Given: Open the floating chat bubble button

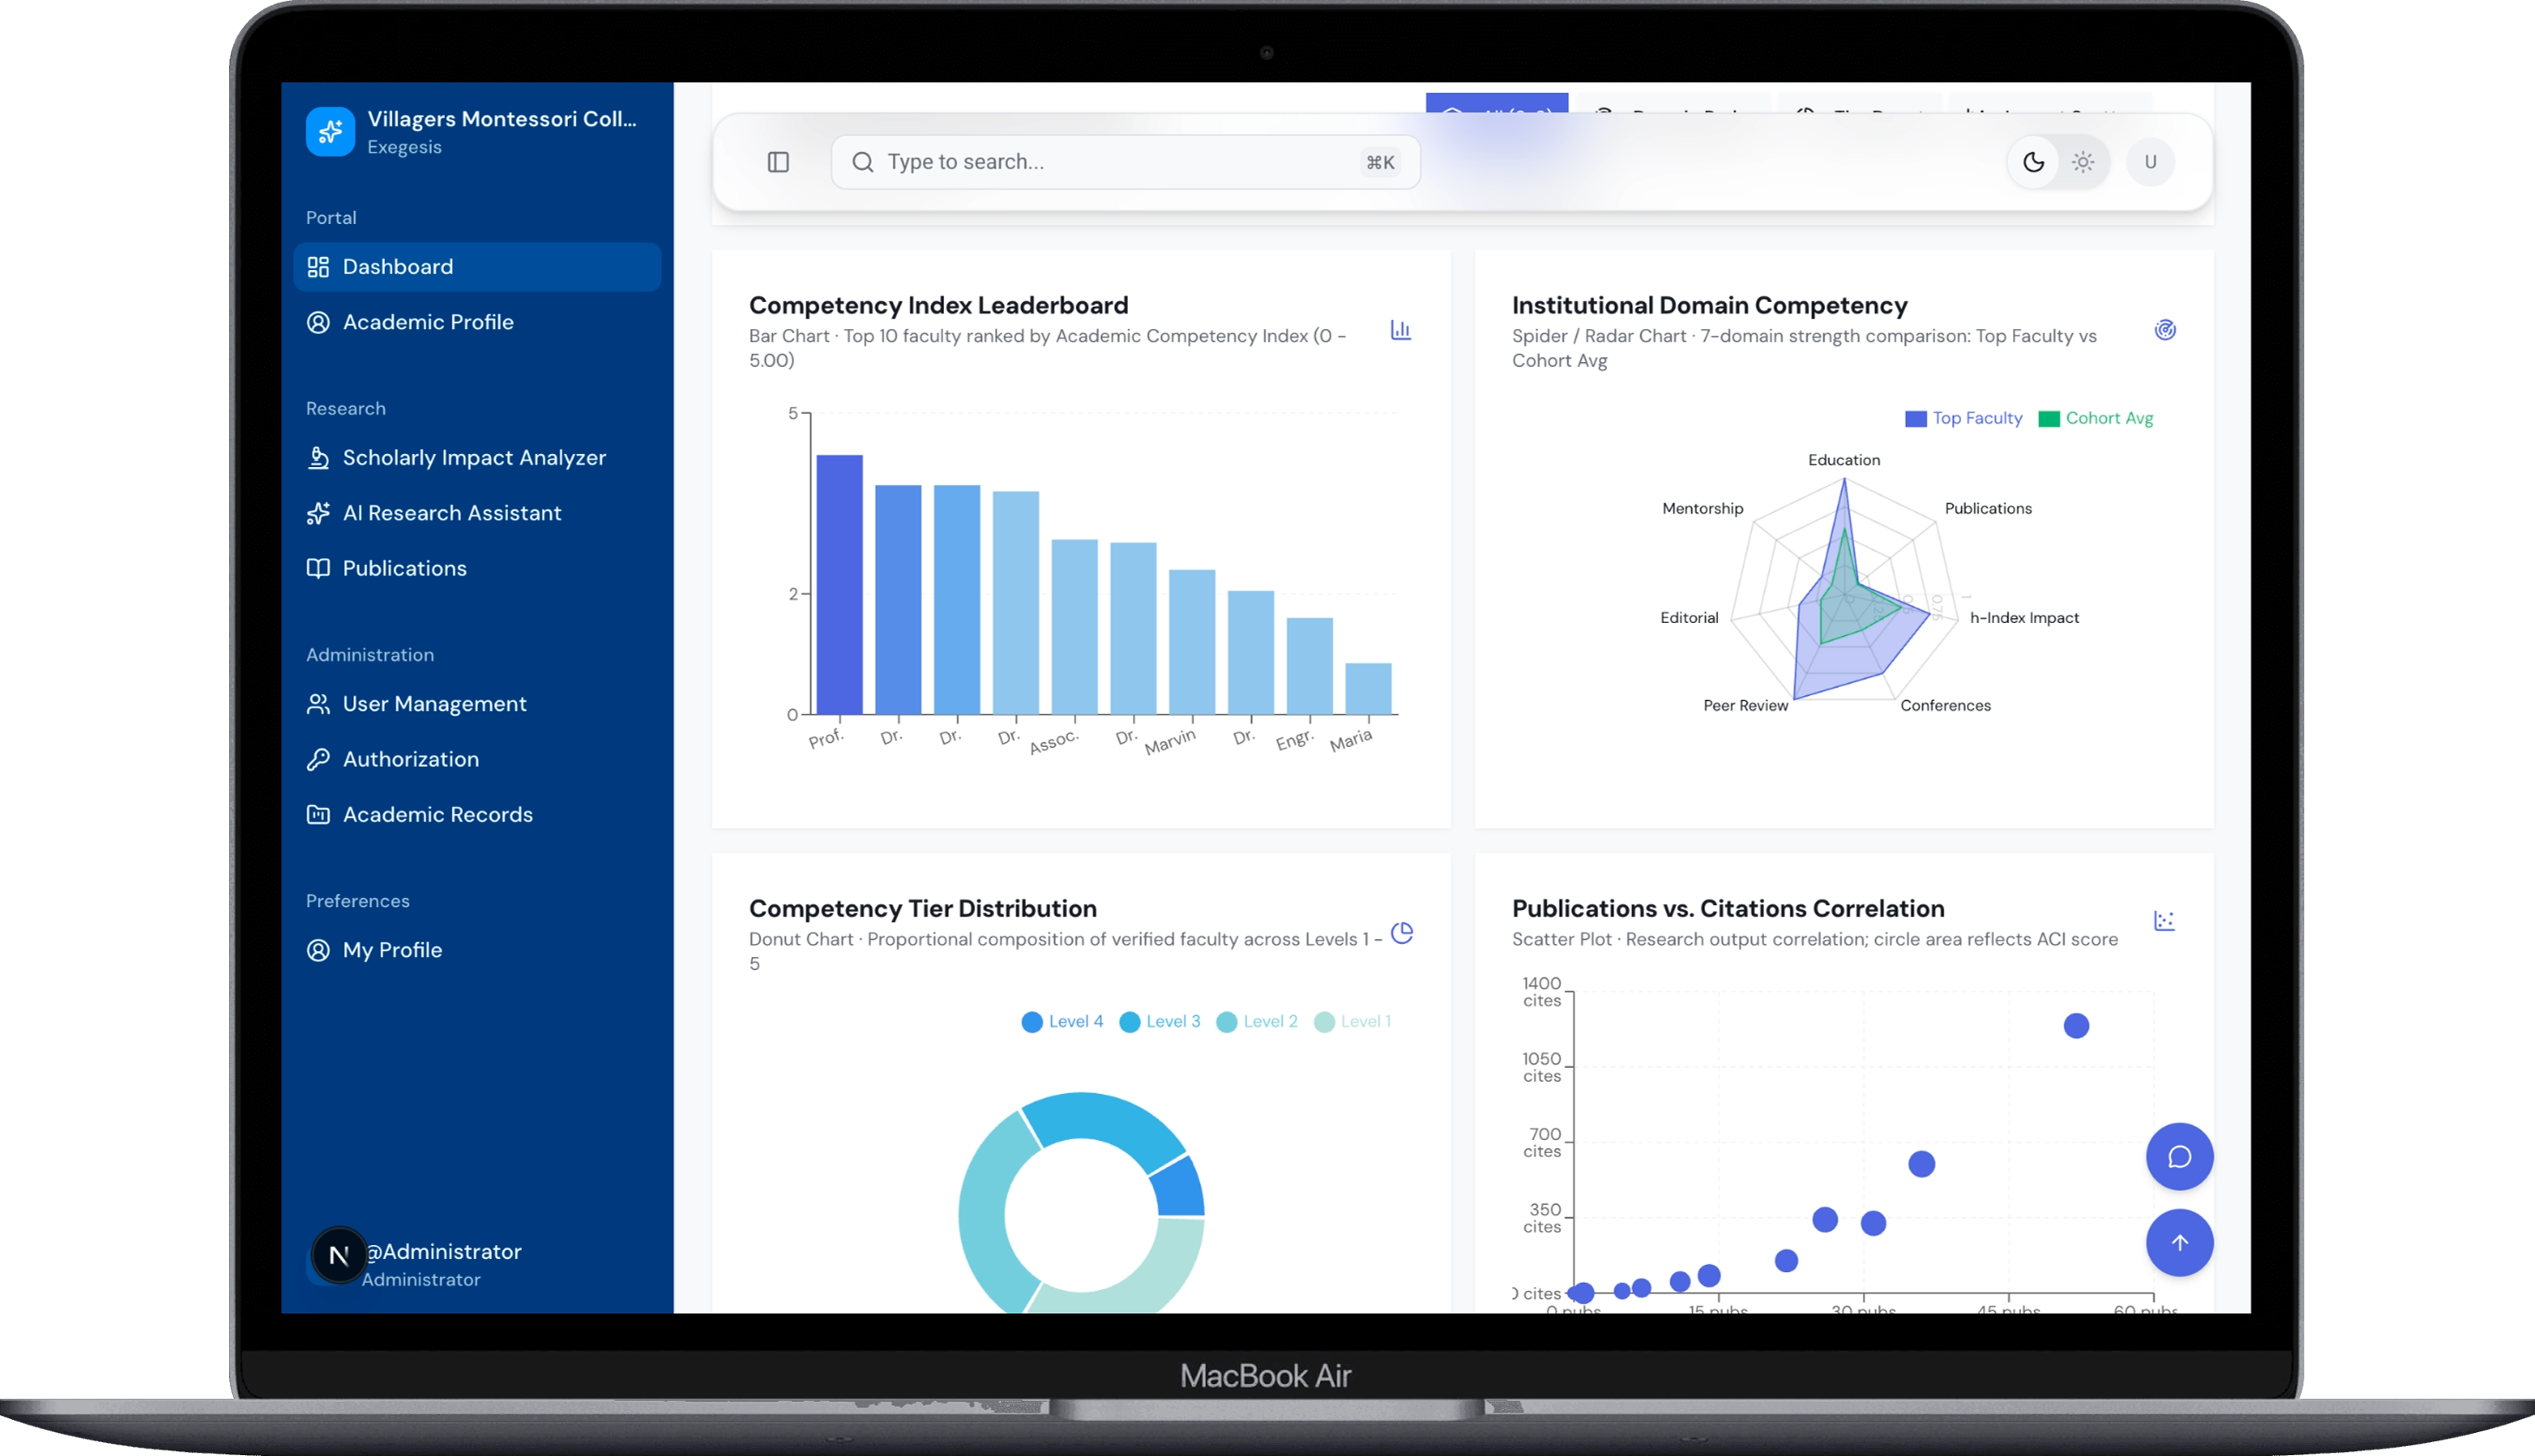Looking at the screenshot, I should pyautogui.click(x=2179, y=1157).
